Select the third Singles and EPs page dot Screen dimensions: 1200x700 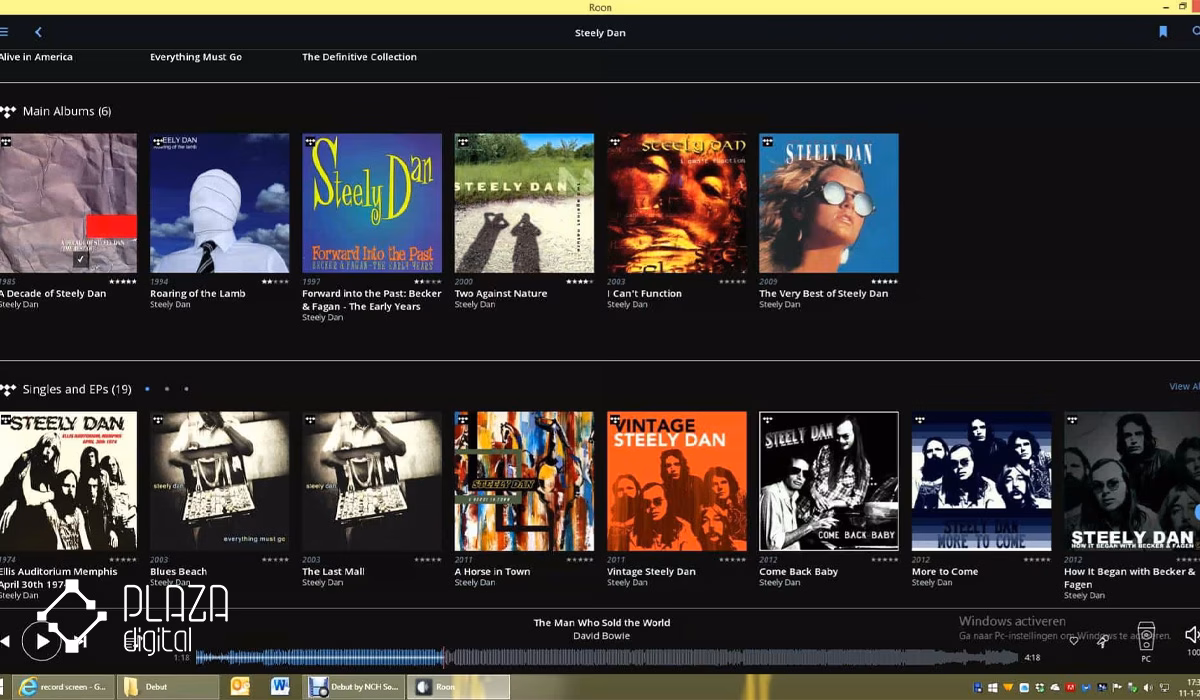tap(186, 389)
